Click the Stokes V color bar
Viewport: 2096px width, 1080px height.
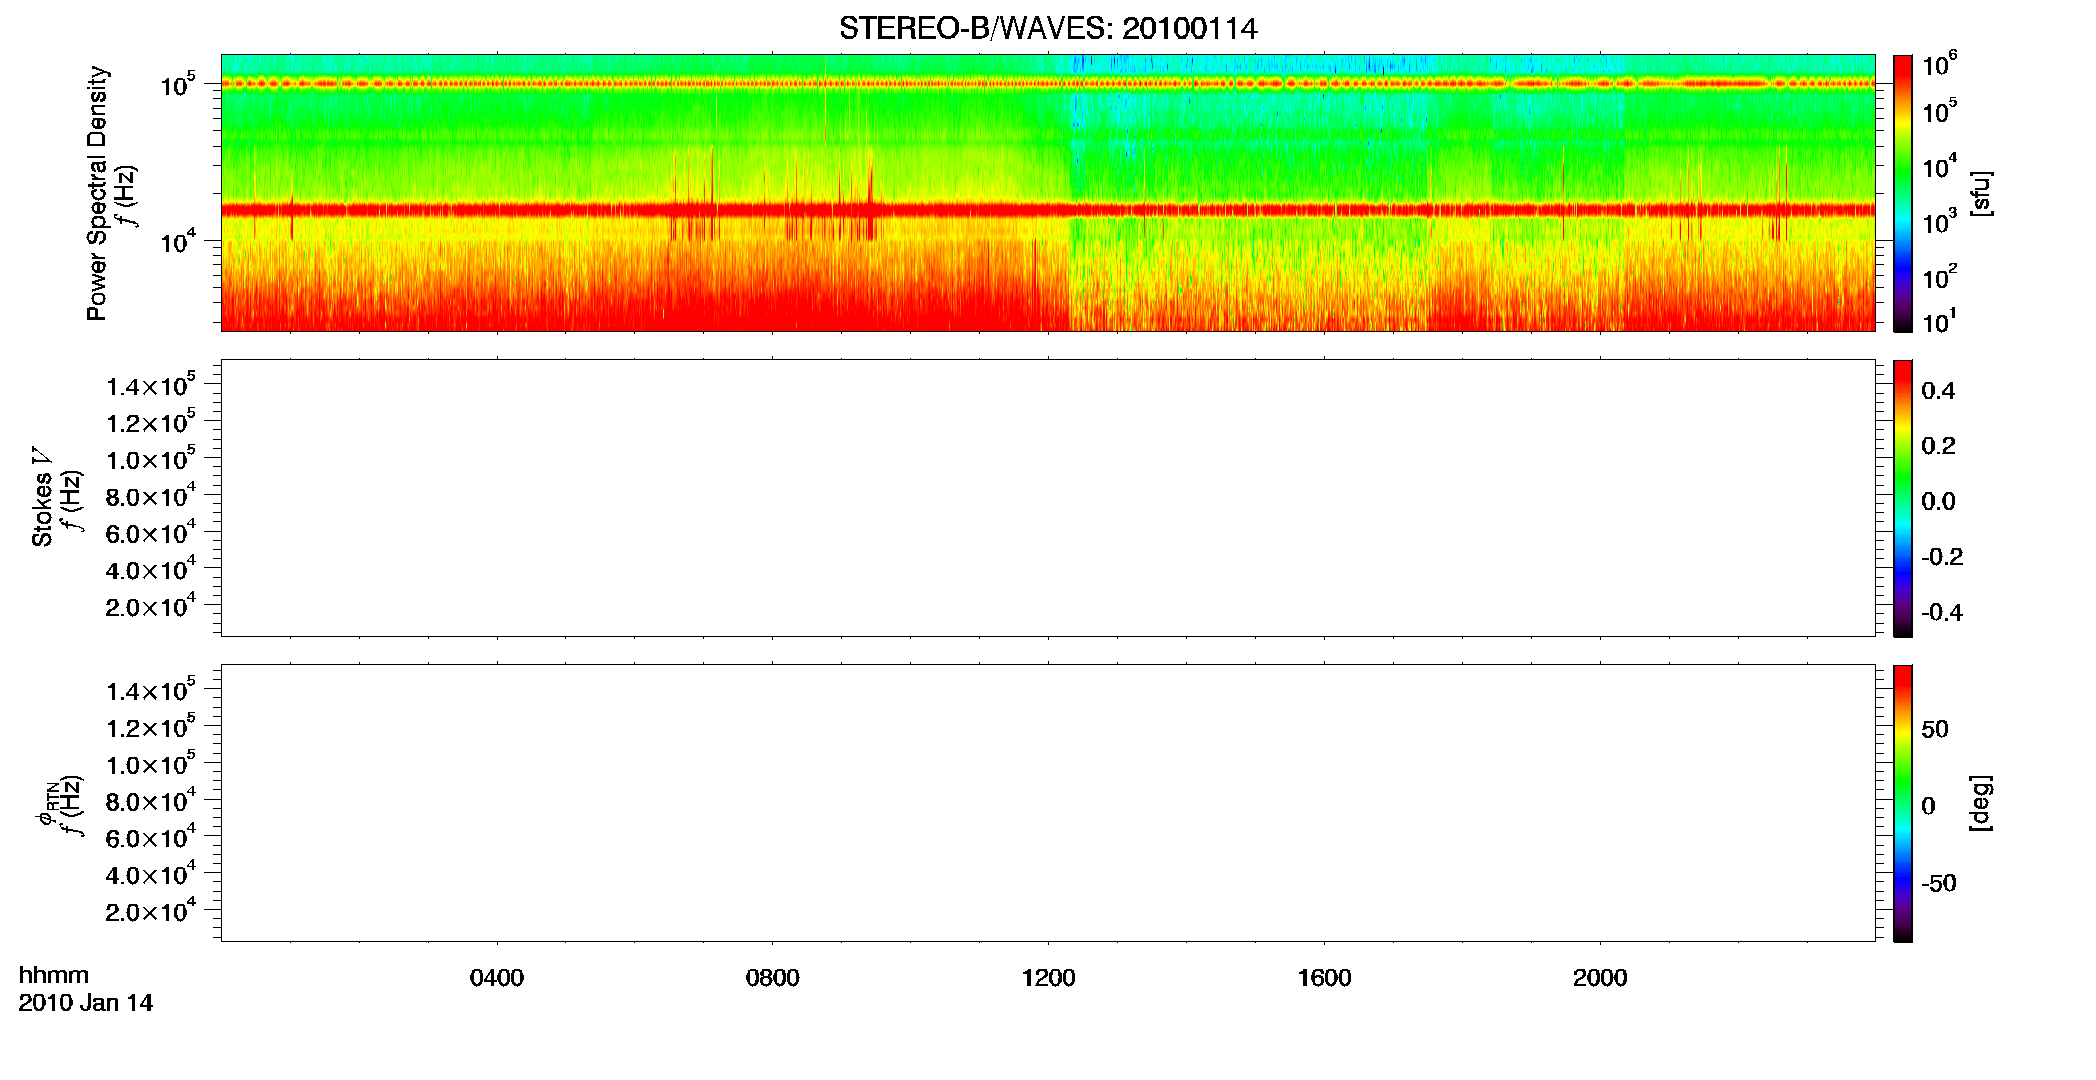(x=1903, y=498)
